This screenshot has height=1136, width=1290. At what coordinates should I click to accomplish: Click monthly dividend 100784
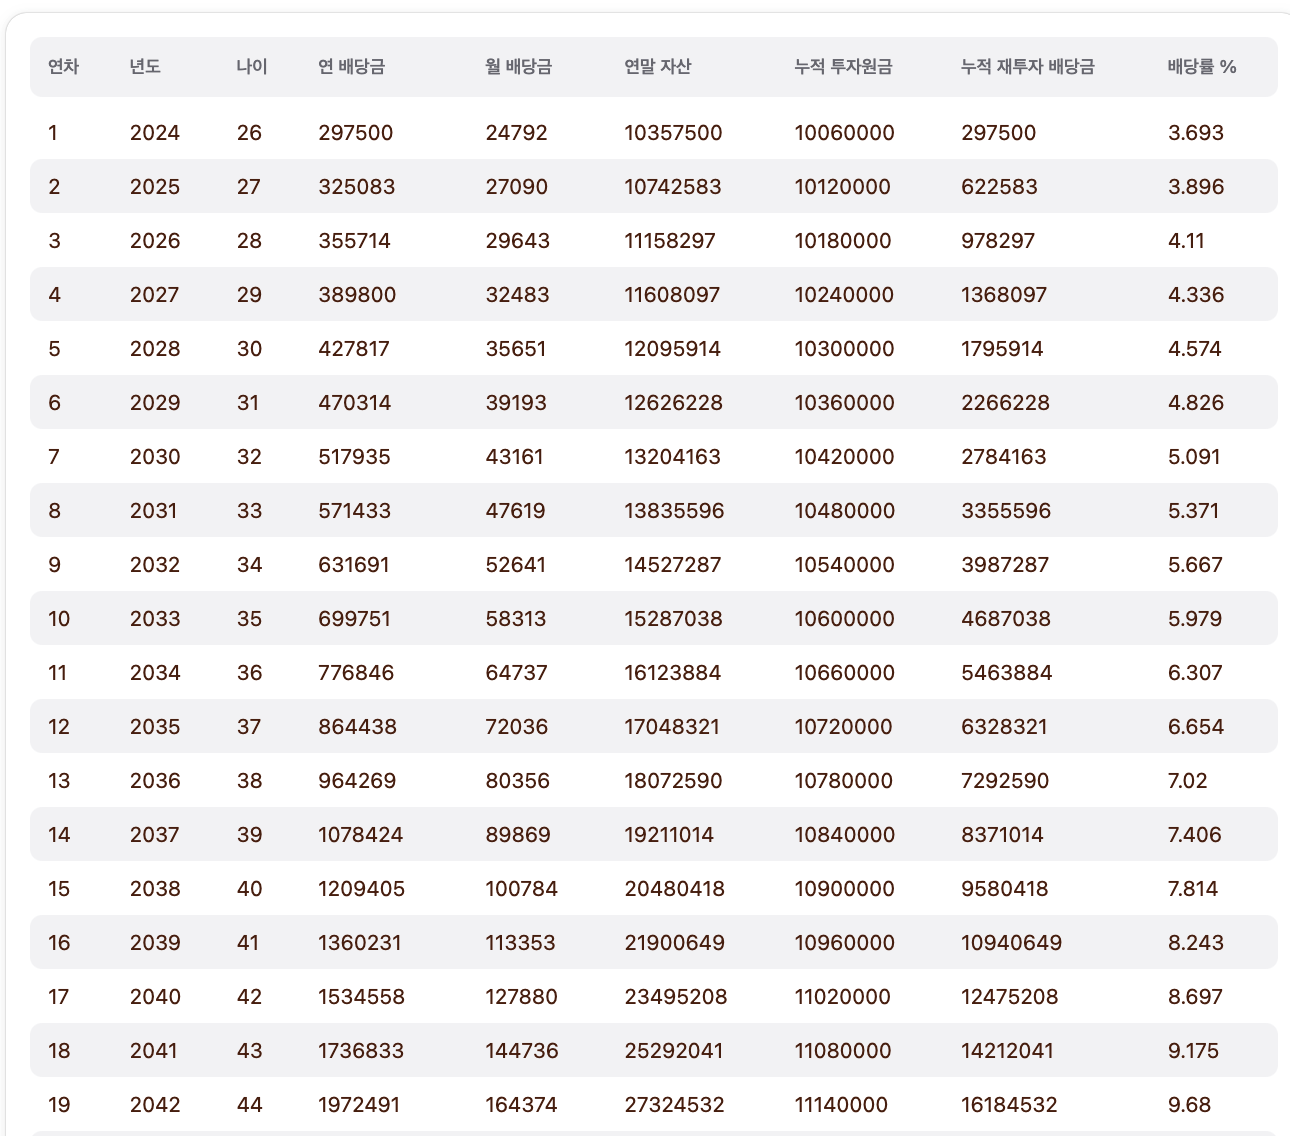[x=522, y=889]
